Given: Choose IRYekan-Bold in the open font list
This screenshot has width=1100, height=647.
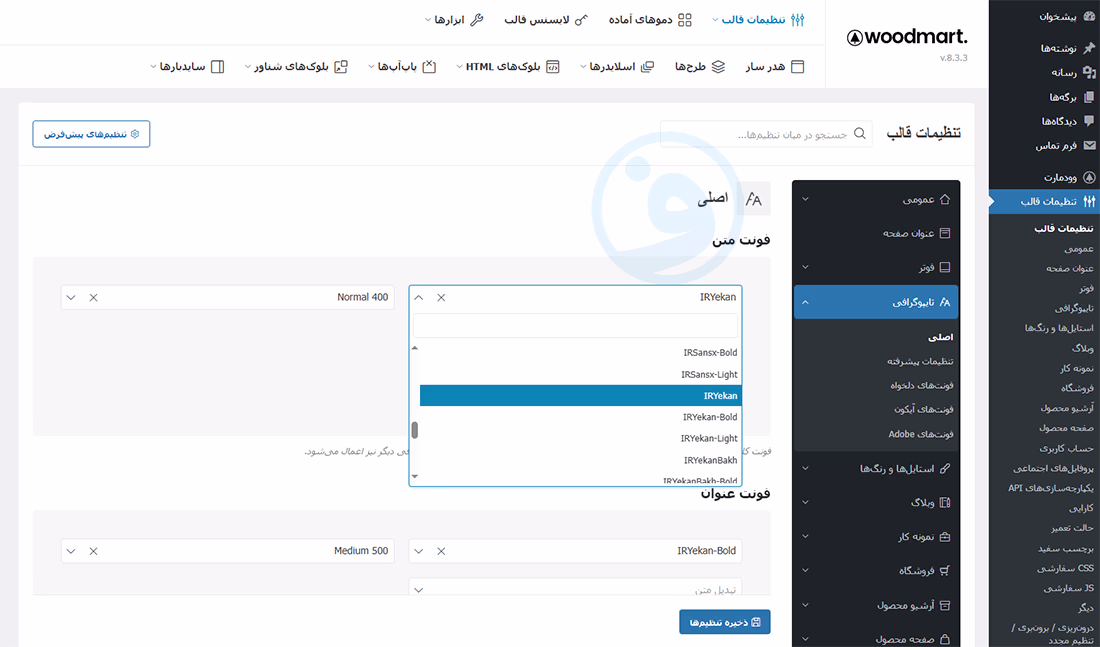Looking at the screenshot, I should click(580, 417).
